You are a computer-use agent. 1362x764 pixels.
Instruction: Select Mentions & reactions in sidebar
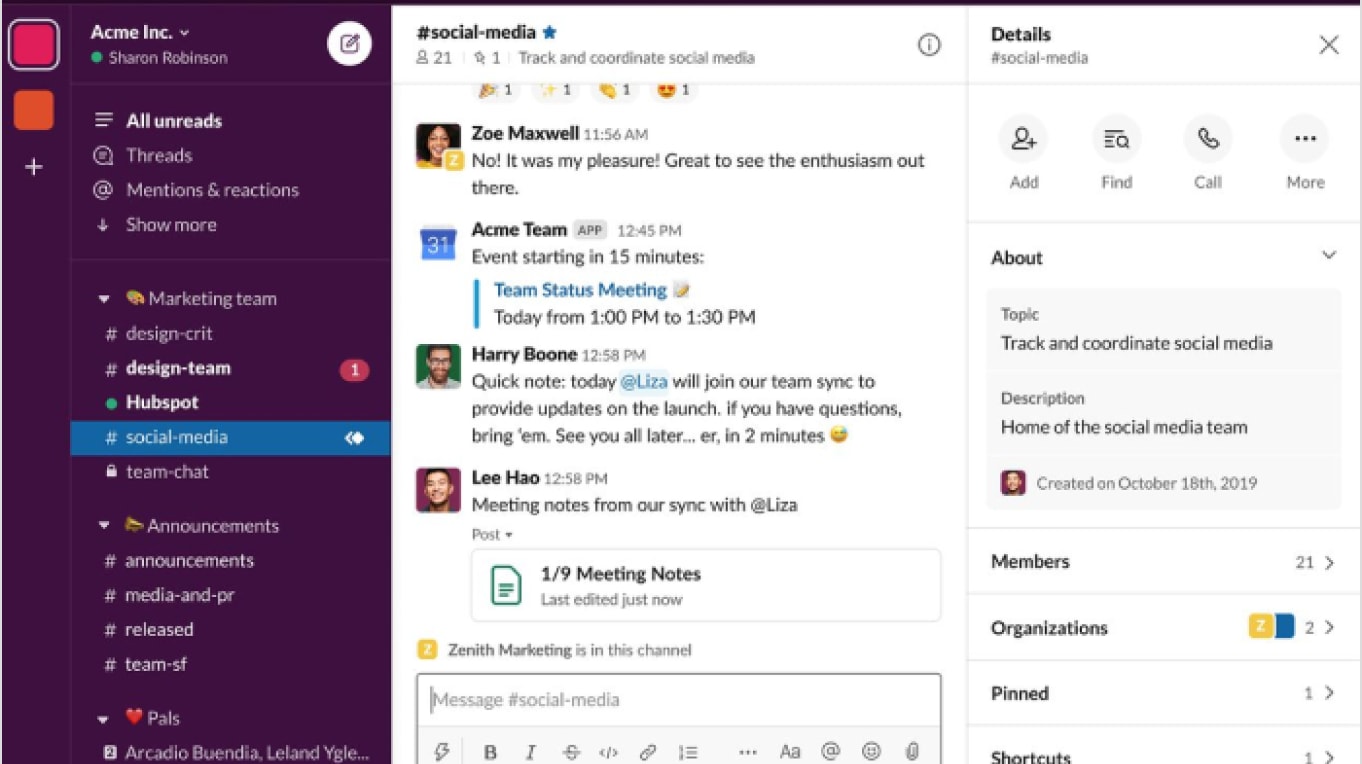pyautogui.click(x=211, y=190)
